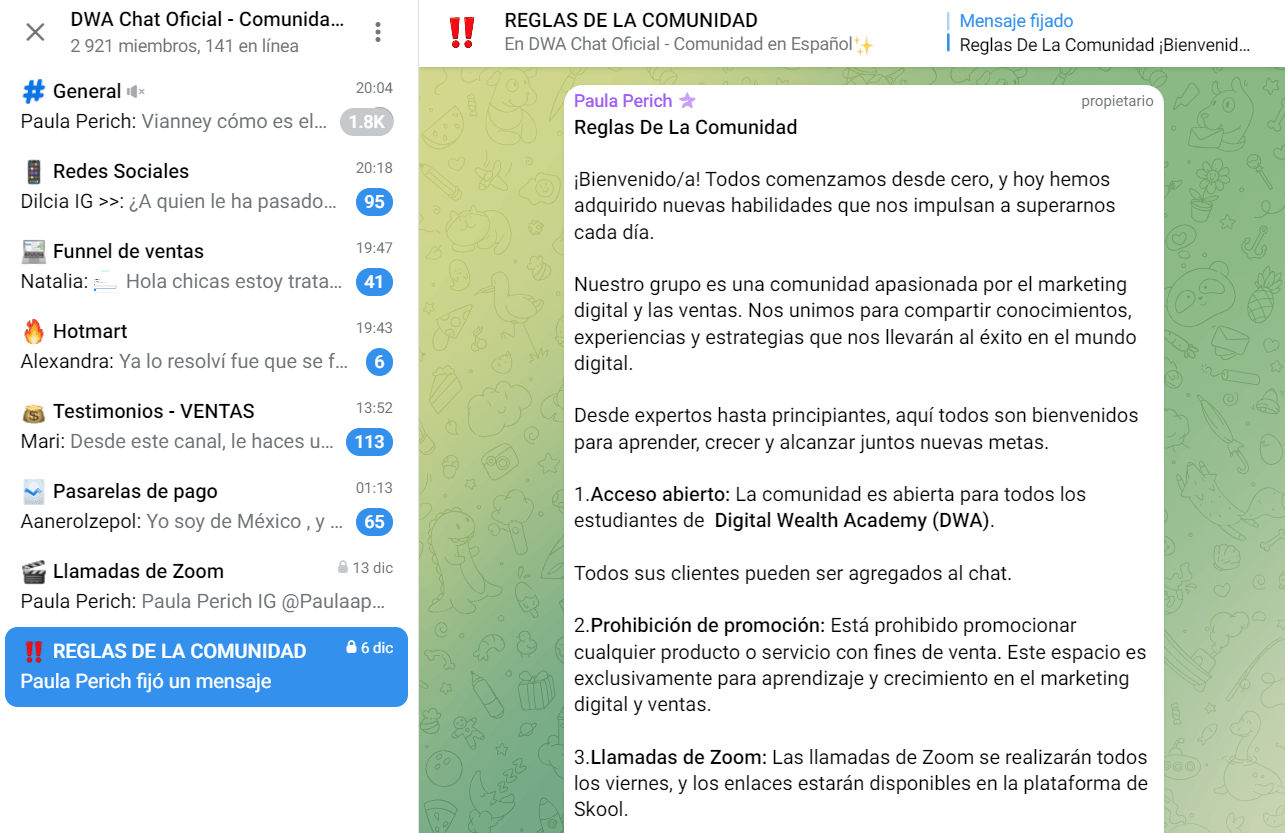Click the muted speaker icon beside General
This screenshot has height=833, width=1285.
pos(136,92)
